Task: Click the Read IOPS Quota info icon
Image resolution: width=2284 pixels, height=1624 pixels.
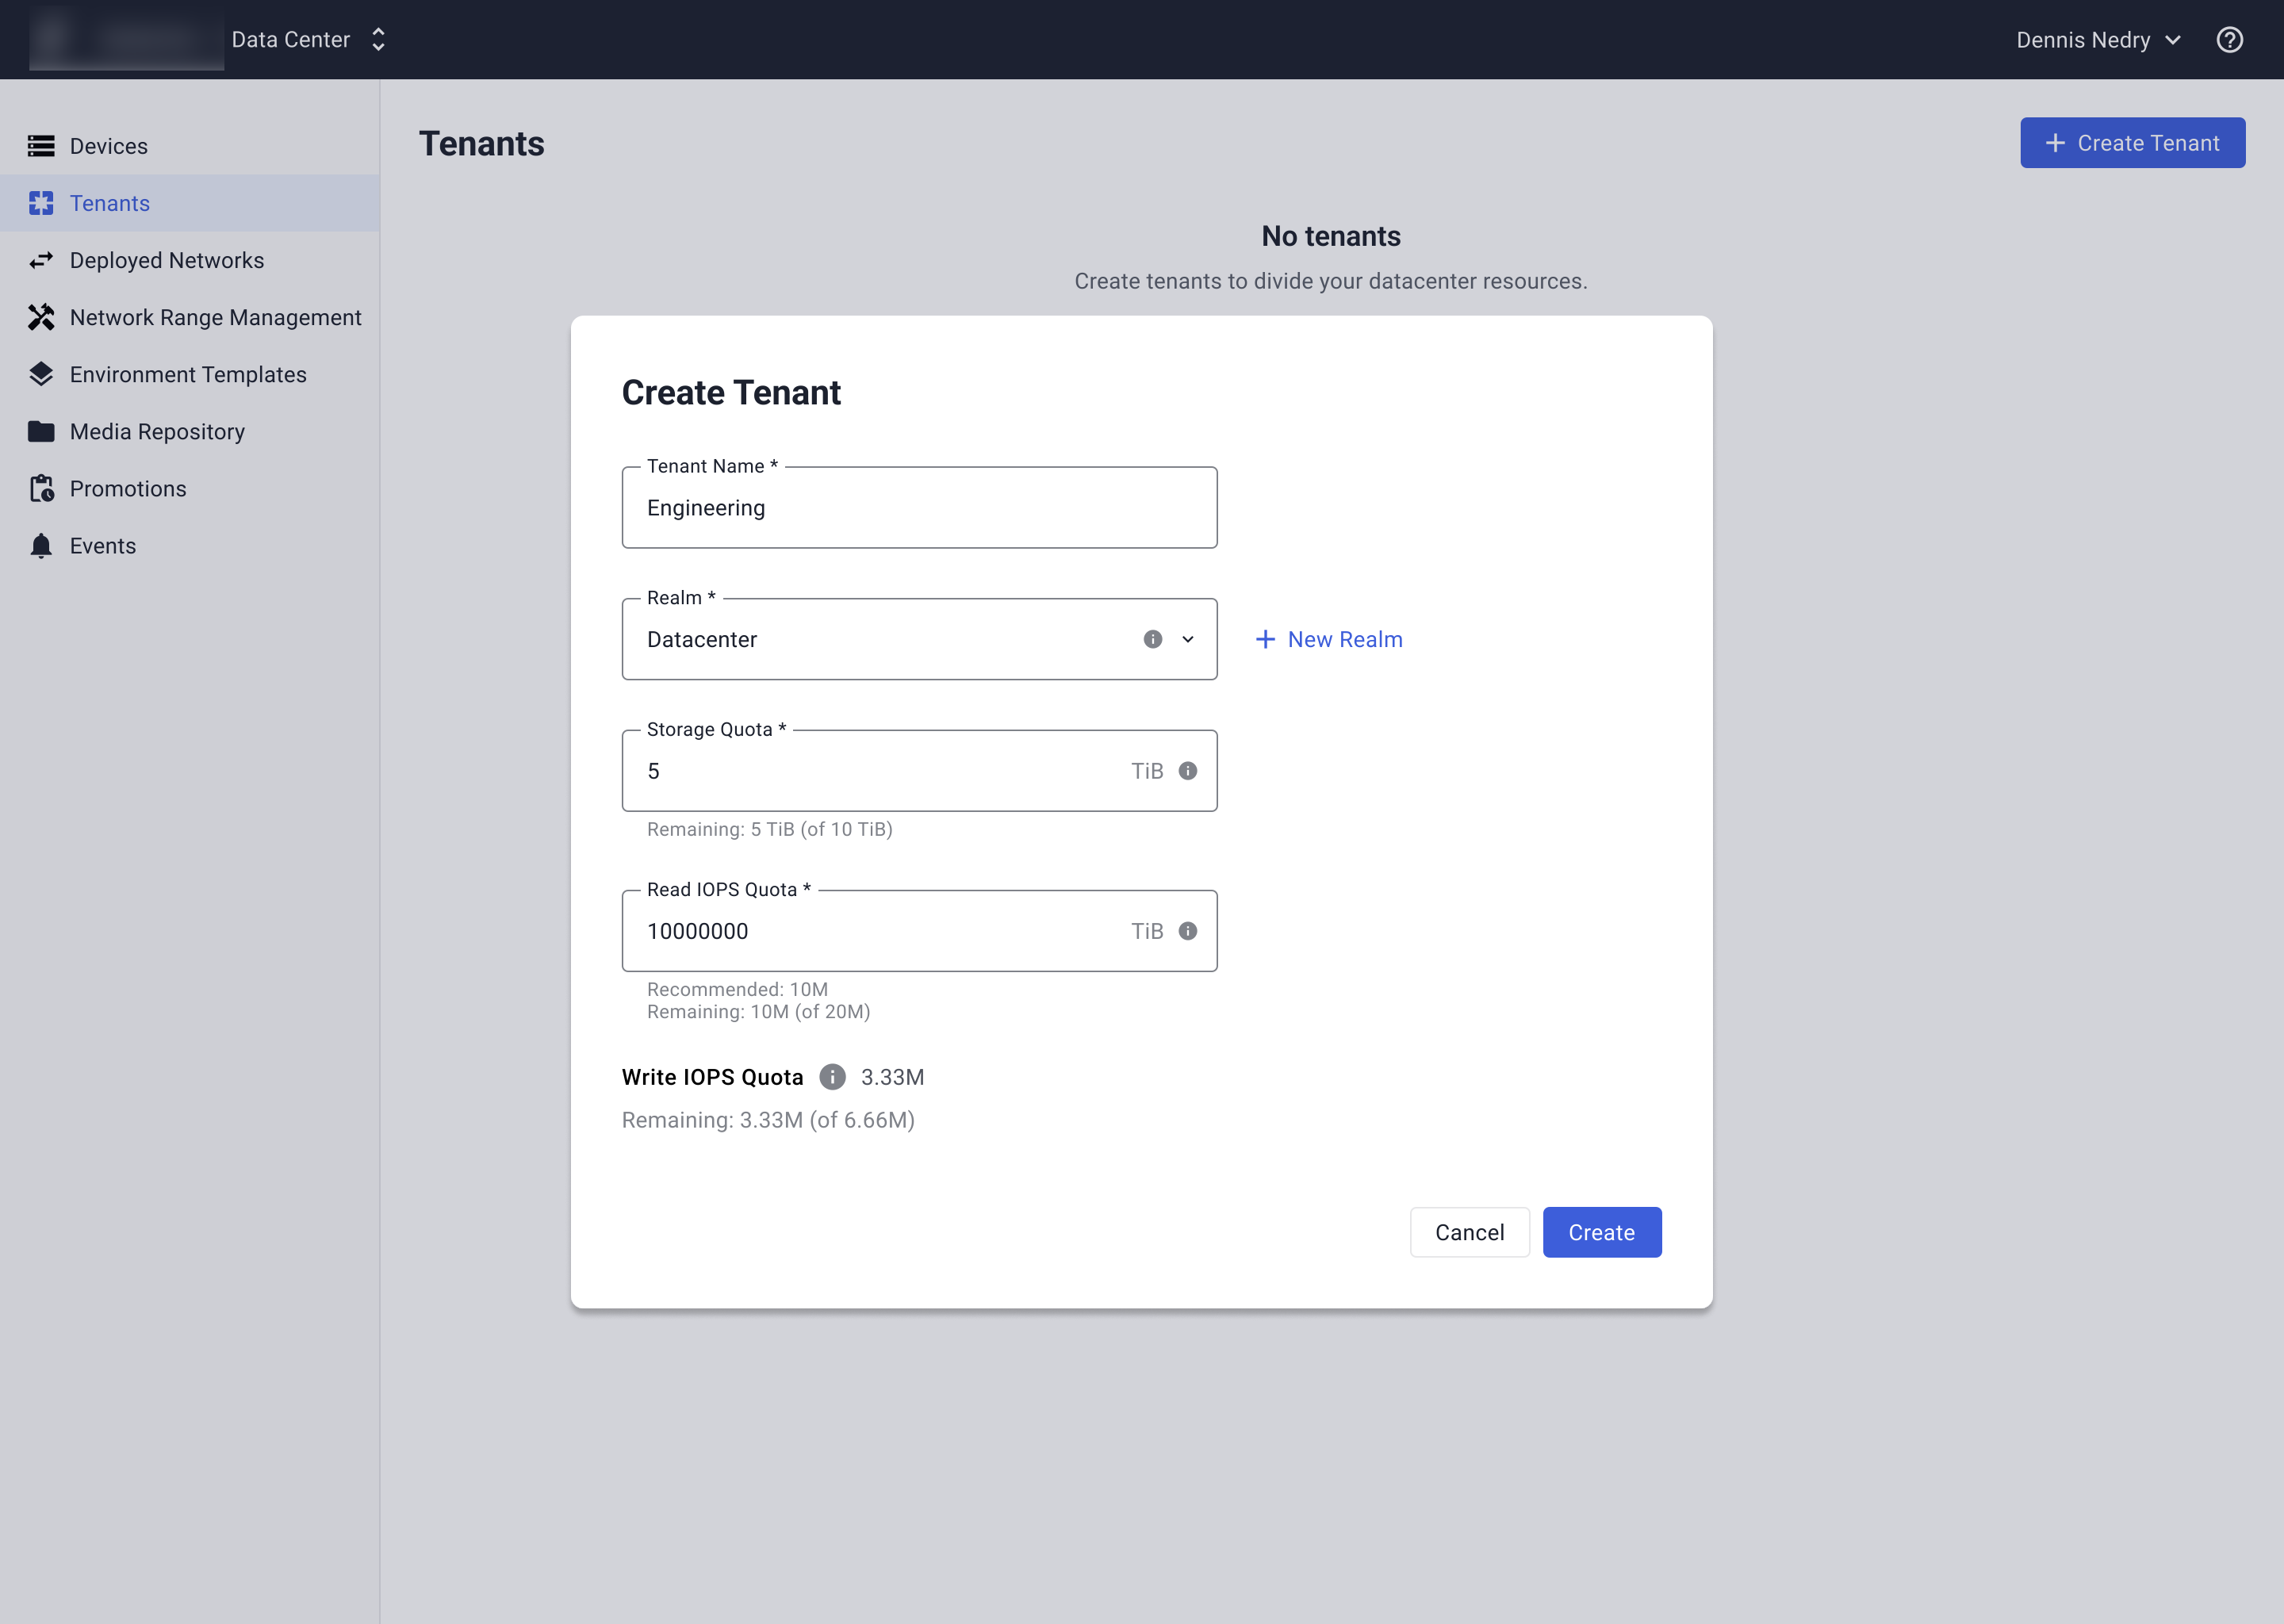Action: pyautogui.click(x=1187, y=931)
